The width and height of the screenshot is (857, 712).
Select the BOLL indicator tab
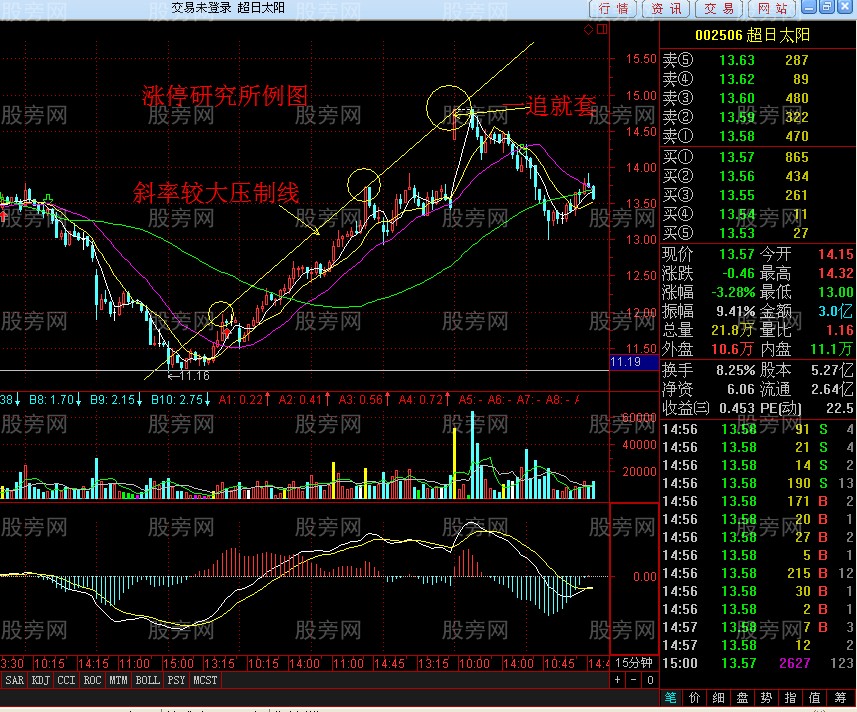coord(147,680)
